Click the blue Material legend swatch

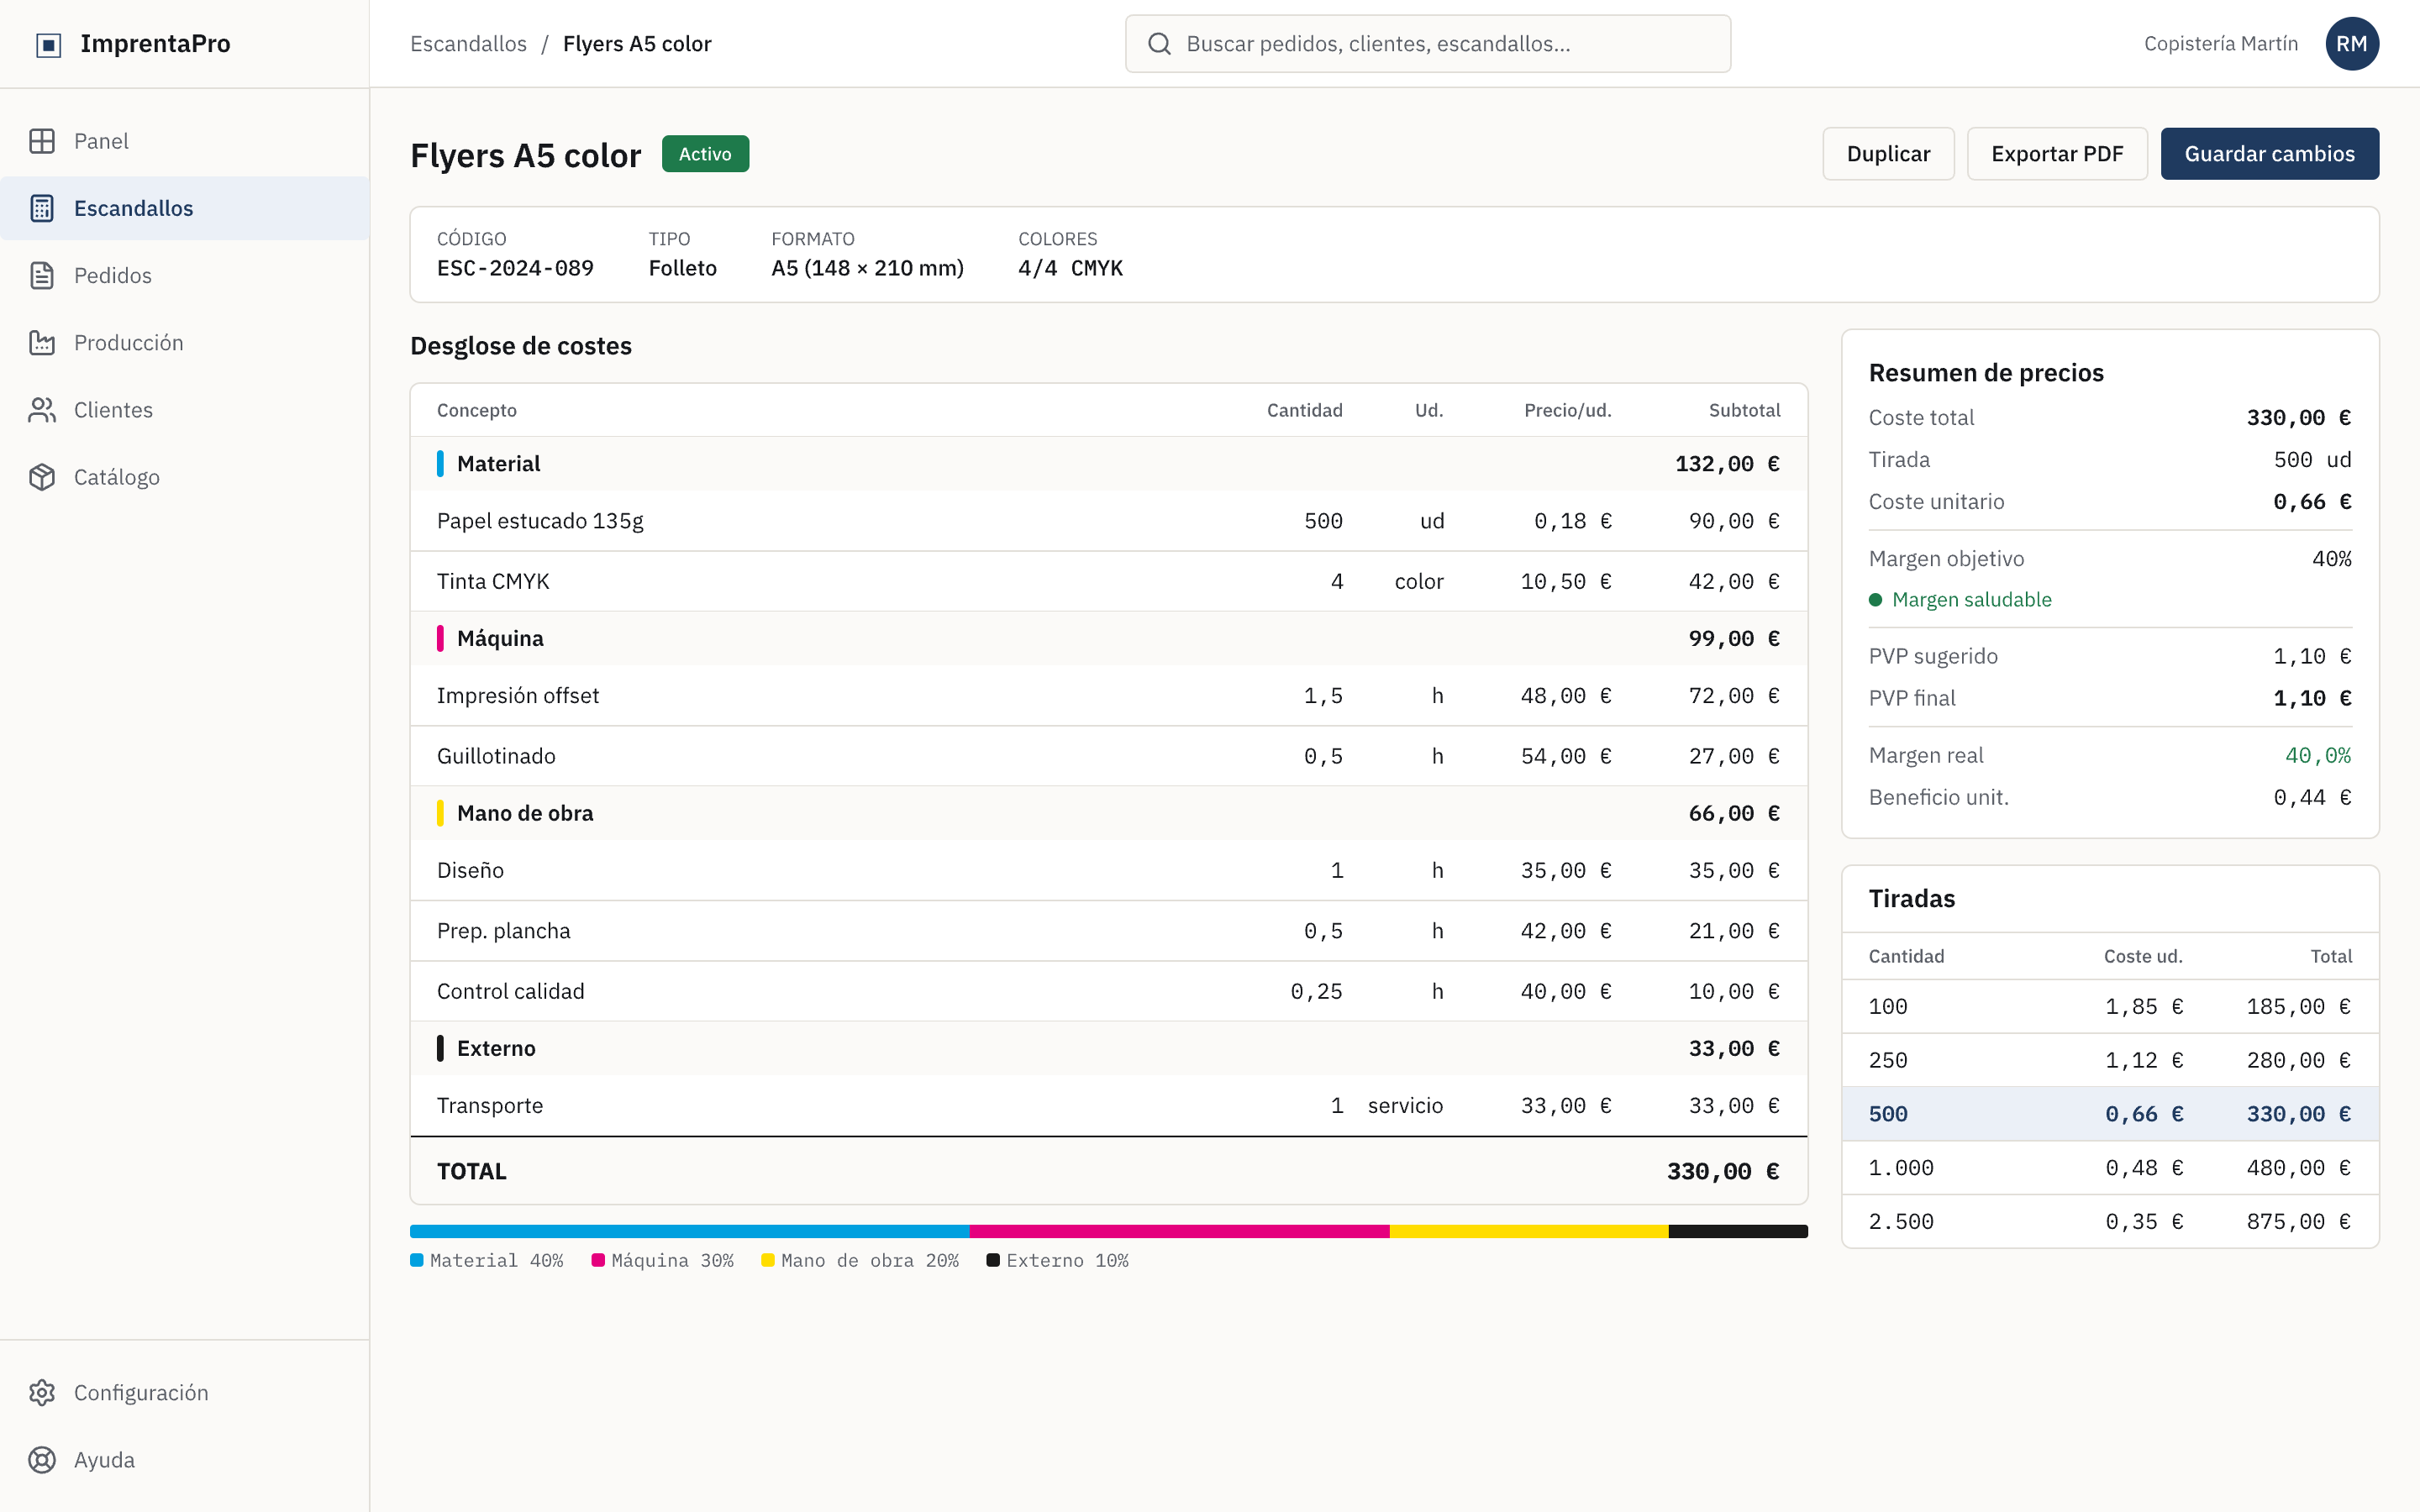(x=417, y=1260)
